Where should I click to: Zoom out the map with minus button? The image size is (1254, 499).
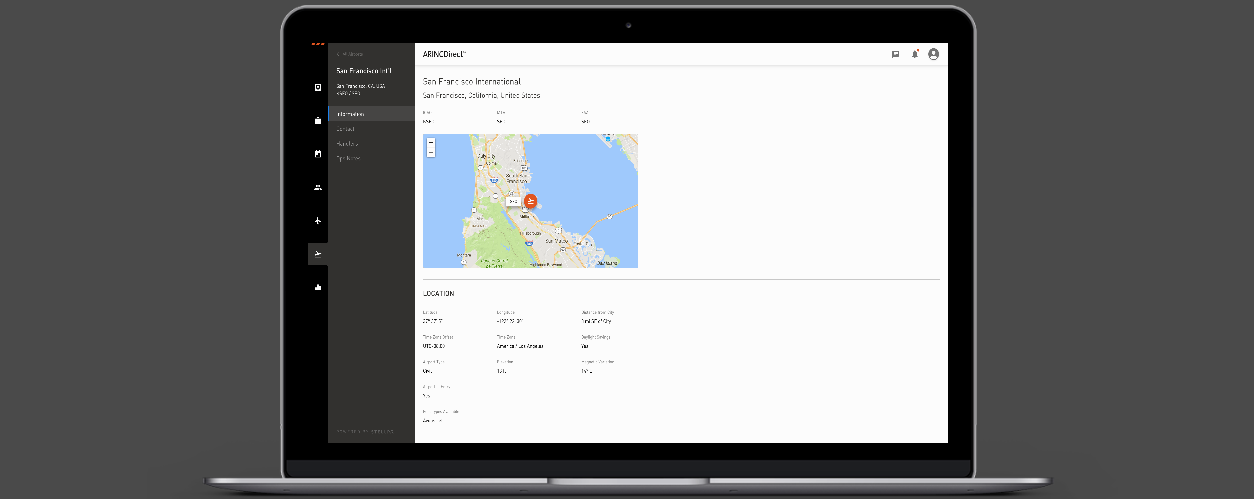[431, 153]
